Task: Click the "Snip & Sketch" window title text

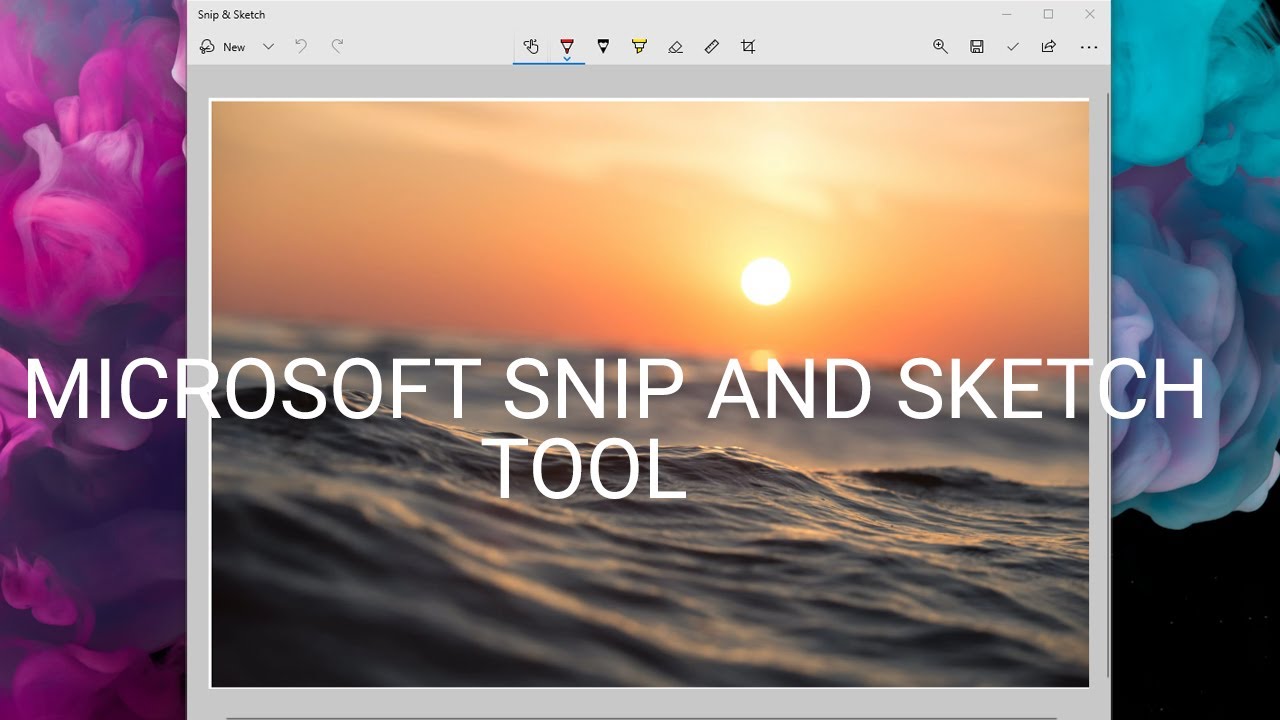Action: [231, 15]
